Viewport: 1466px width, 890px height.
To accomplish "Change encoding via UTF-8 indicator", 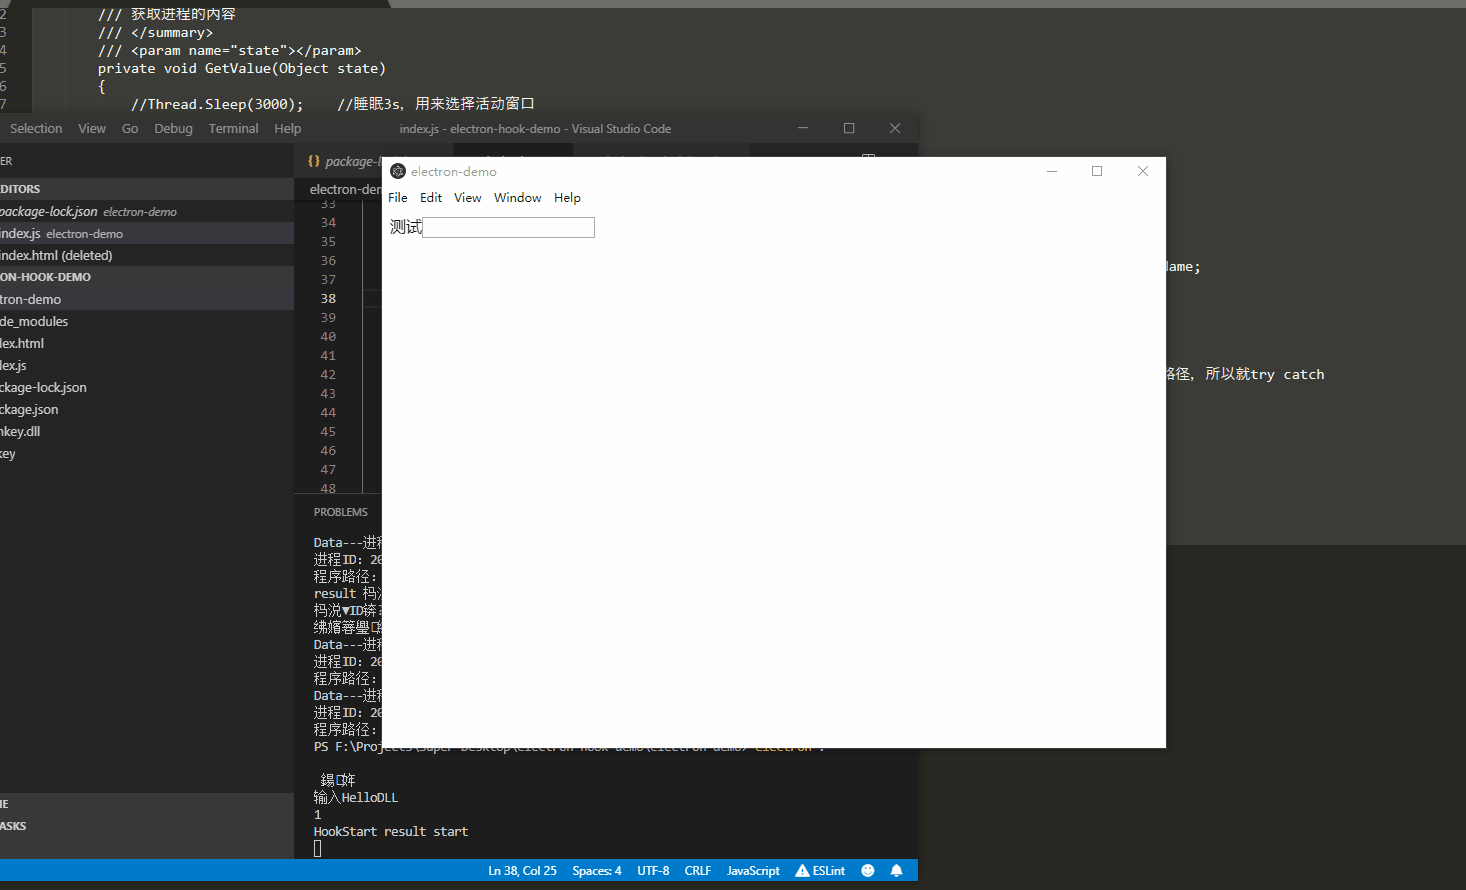I will pos(652,870).
